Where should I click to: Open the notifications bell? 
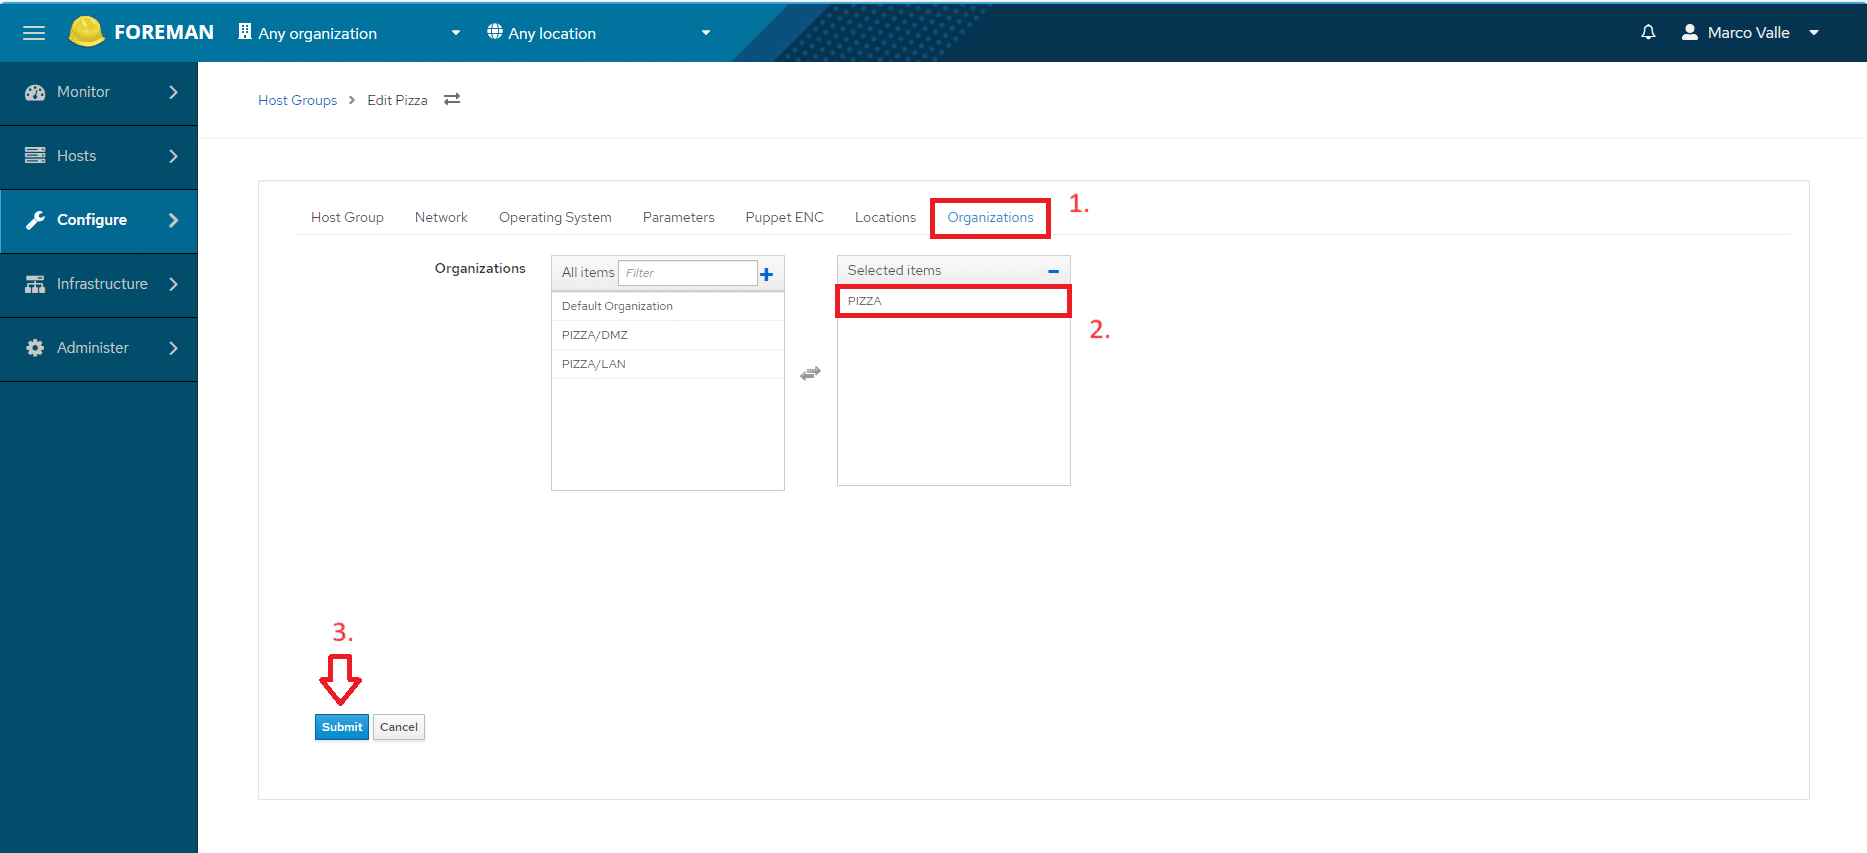tap(1648, 32)
